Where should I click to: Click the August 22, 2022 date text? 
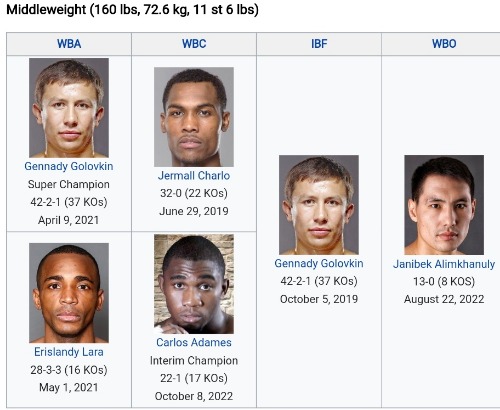click(444, 299)
